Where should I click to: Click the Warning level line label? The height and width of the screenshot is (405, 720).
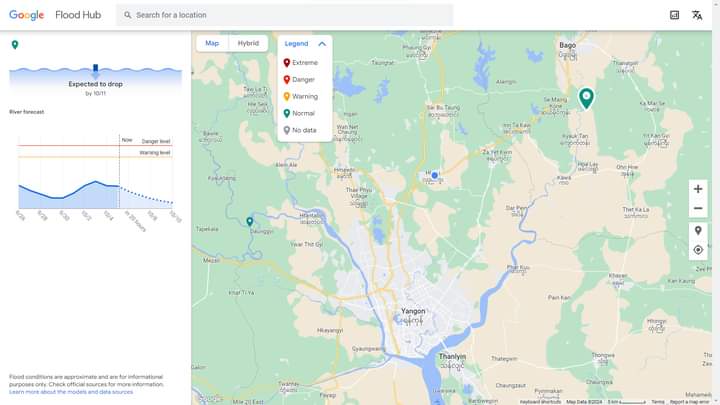coord(155,153)
